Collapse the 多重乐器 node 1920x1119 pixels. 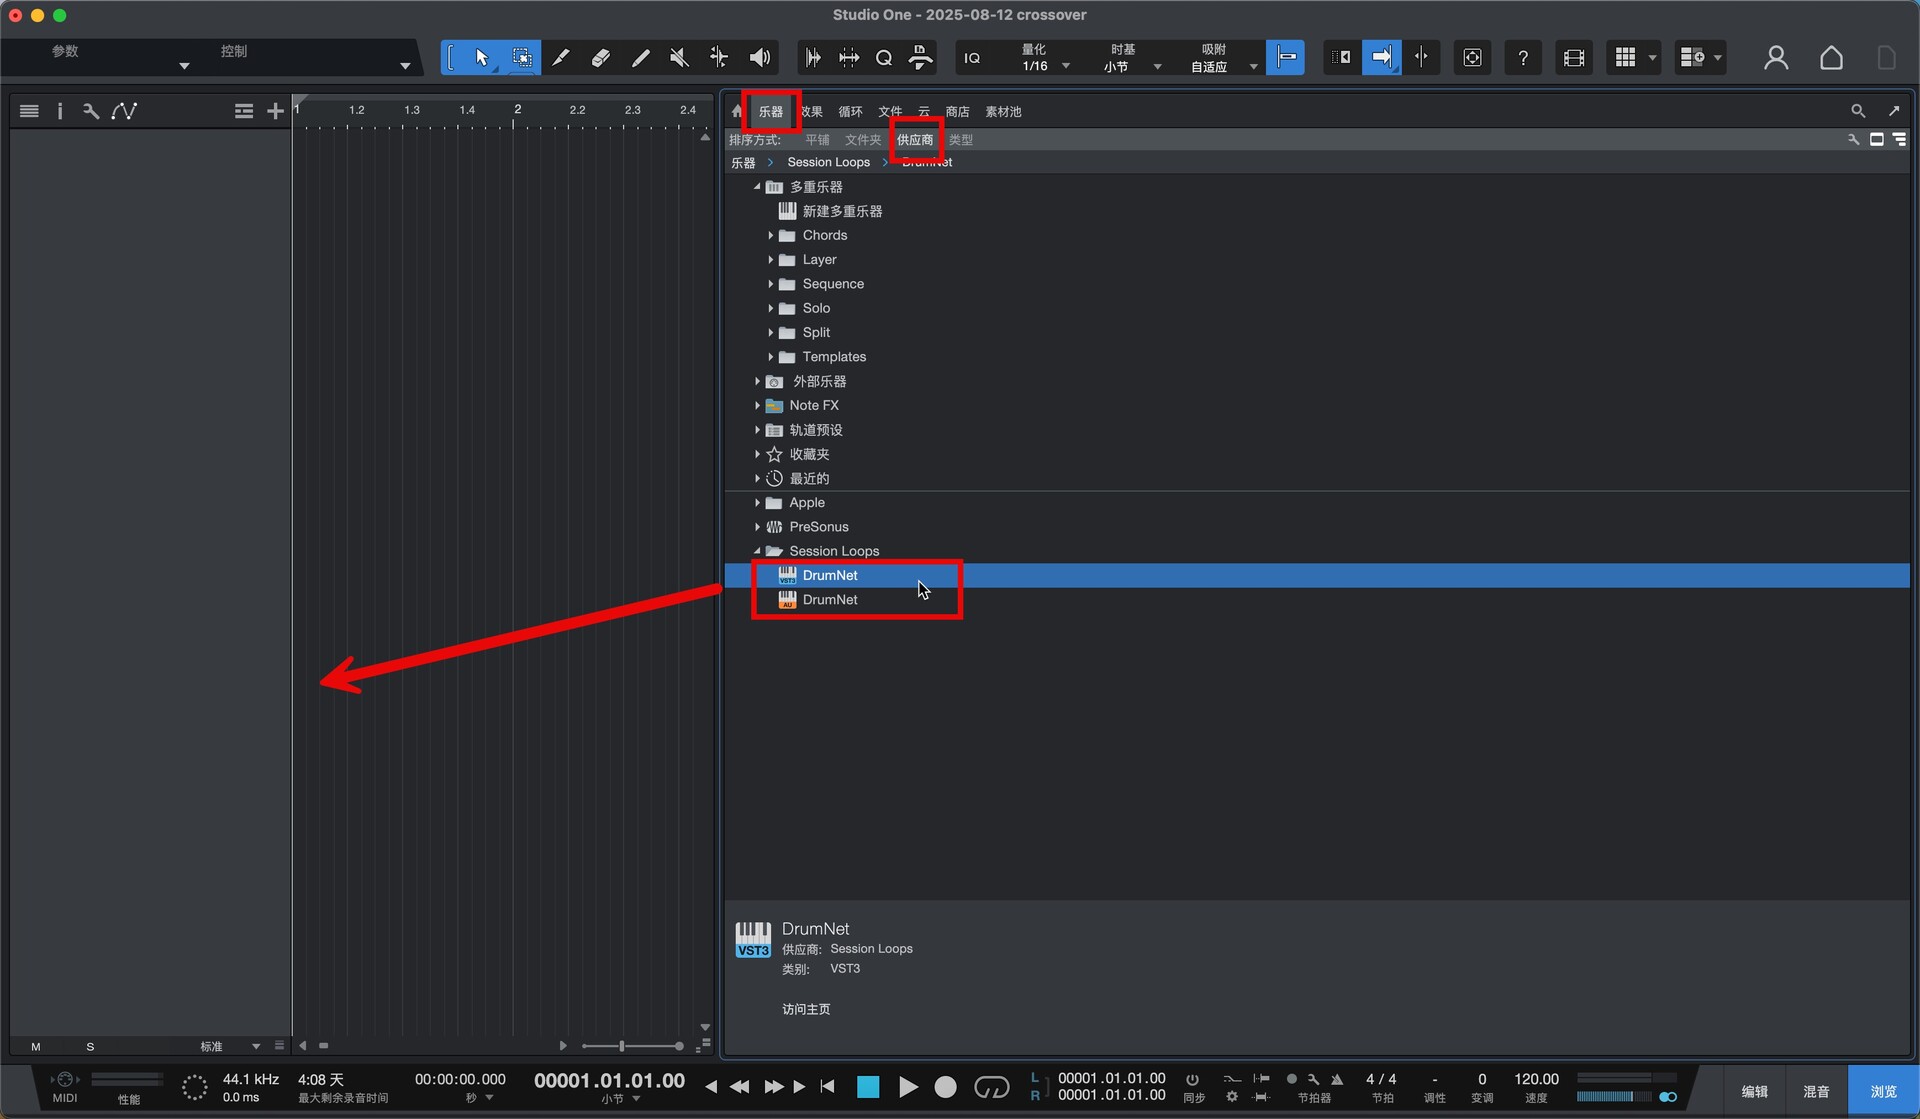(757, 187)
